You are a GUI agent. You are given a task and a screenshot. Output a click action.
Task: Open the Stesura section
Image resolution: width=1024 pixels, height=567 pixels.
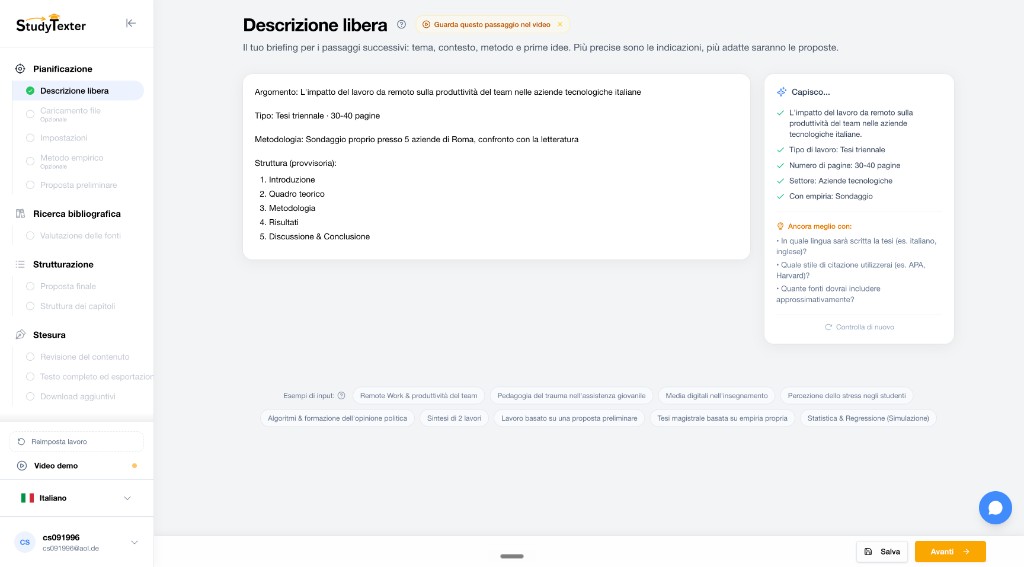(x=49, y=335)
